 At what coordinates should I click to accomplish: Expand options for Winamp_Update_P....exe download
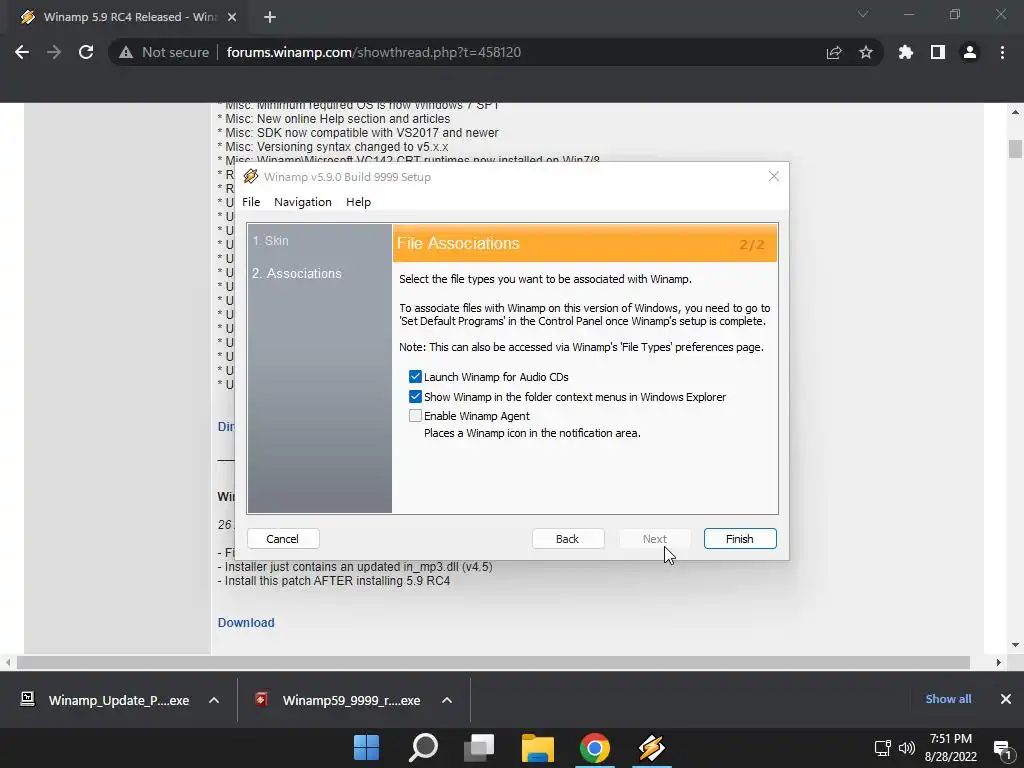214,700
